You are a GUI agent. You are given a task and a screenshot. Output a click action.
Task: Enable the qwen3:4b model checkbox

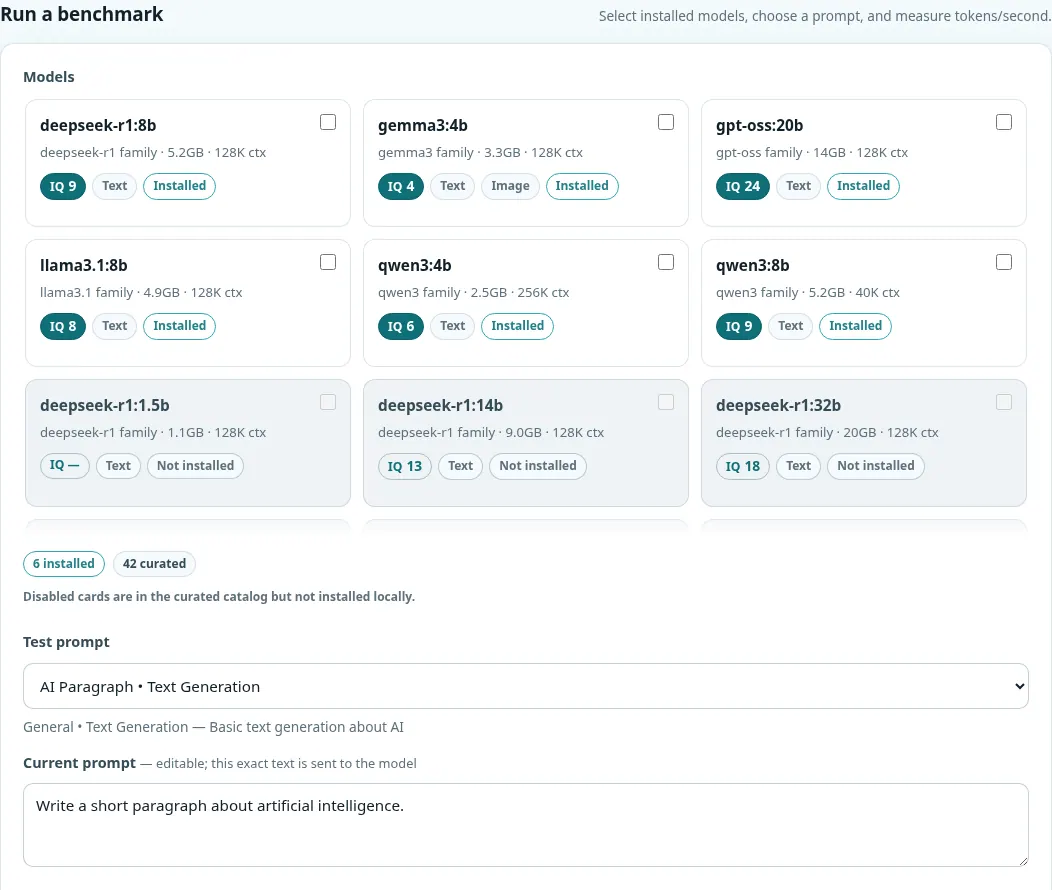[666, 262]
